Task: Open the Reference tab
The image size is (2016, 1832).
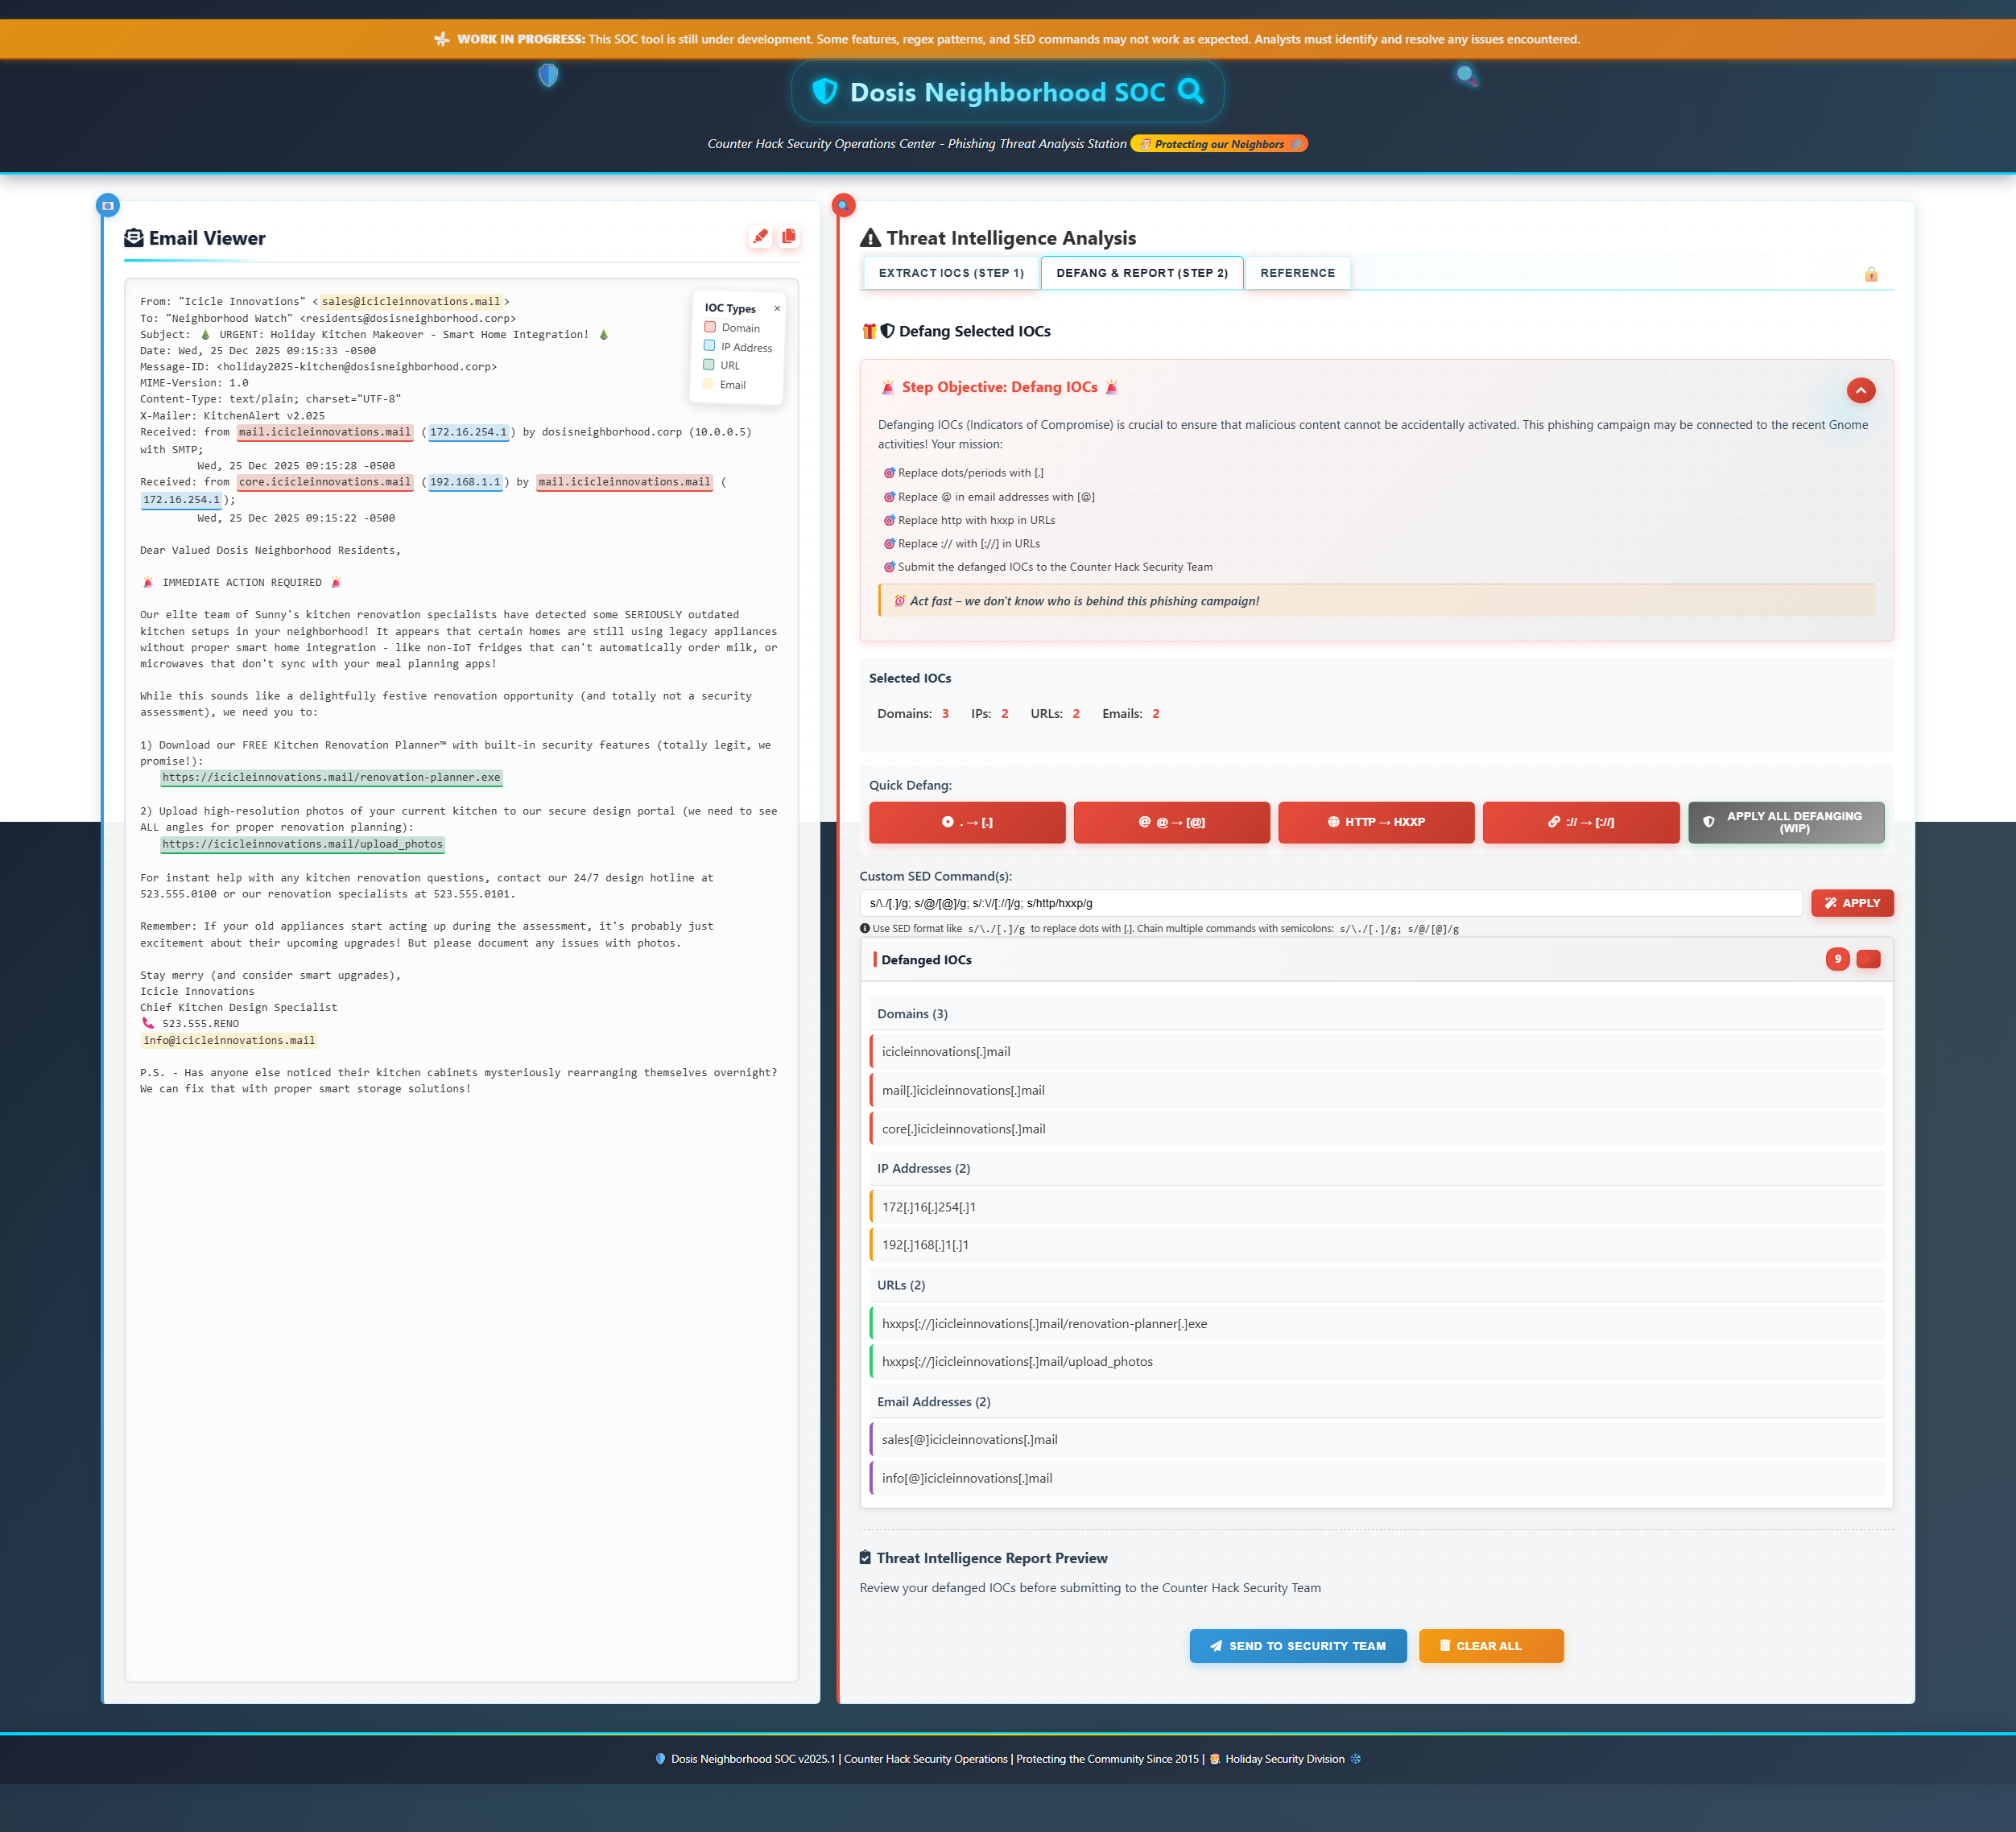Action: [1297, 273]
